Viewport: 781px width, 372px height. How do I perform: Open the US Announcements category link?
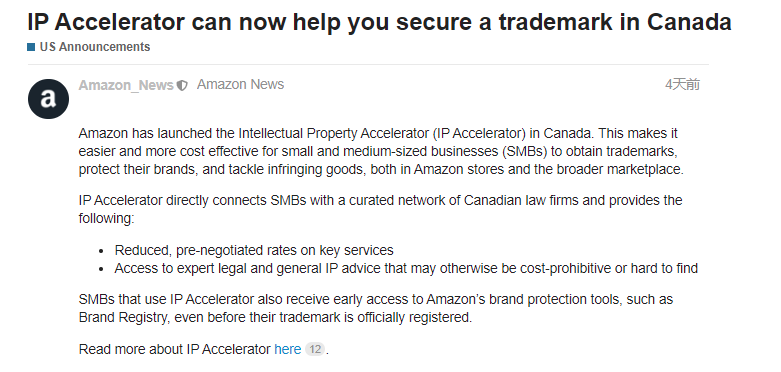click(95, 47)
